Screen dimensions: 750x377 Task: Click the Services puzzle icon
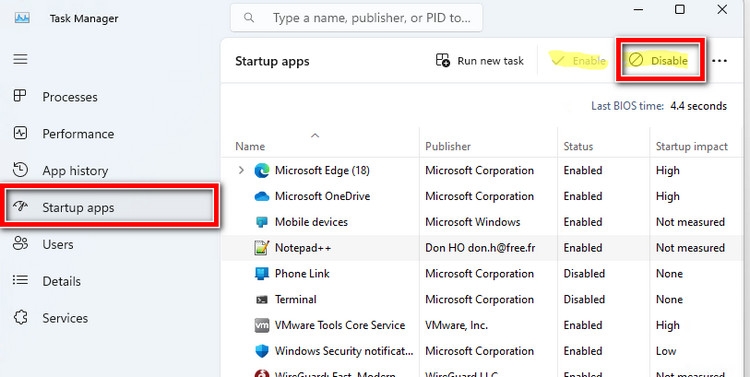coord(20,317)
